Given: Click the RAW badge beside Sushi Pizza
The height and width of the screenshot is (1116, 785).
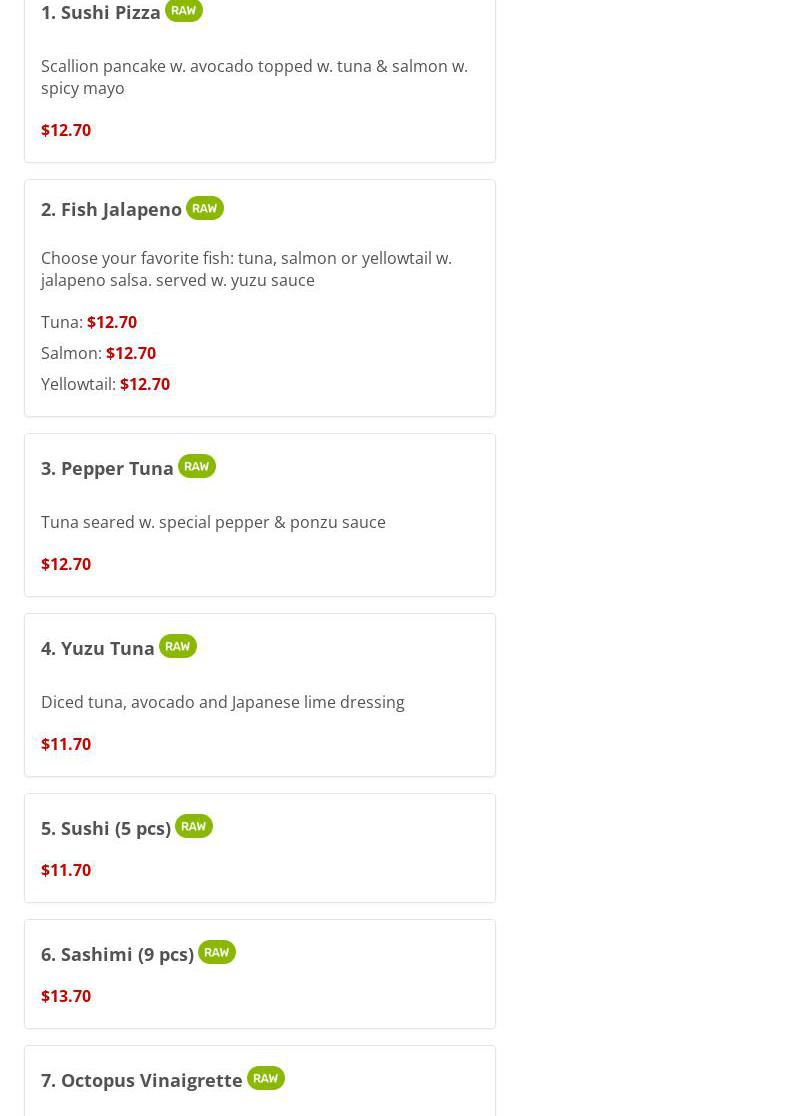Looking at the screenshot, I should pyautogui.click(x=183, y=10).
